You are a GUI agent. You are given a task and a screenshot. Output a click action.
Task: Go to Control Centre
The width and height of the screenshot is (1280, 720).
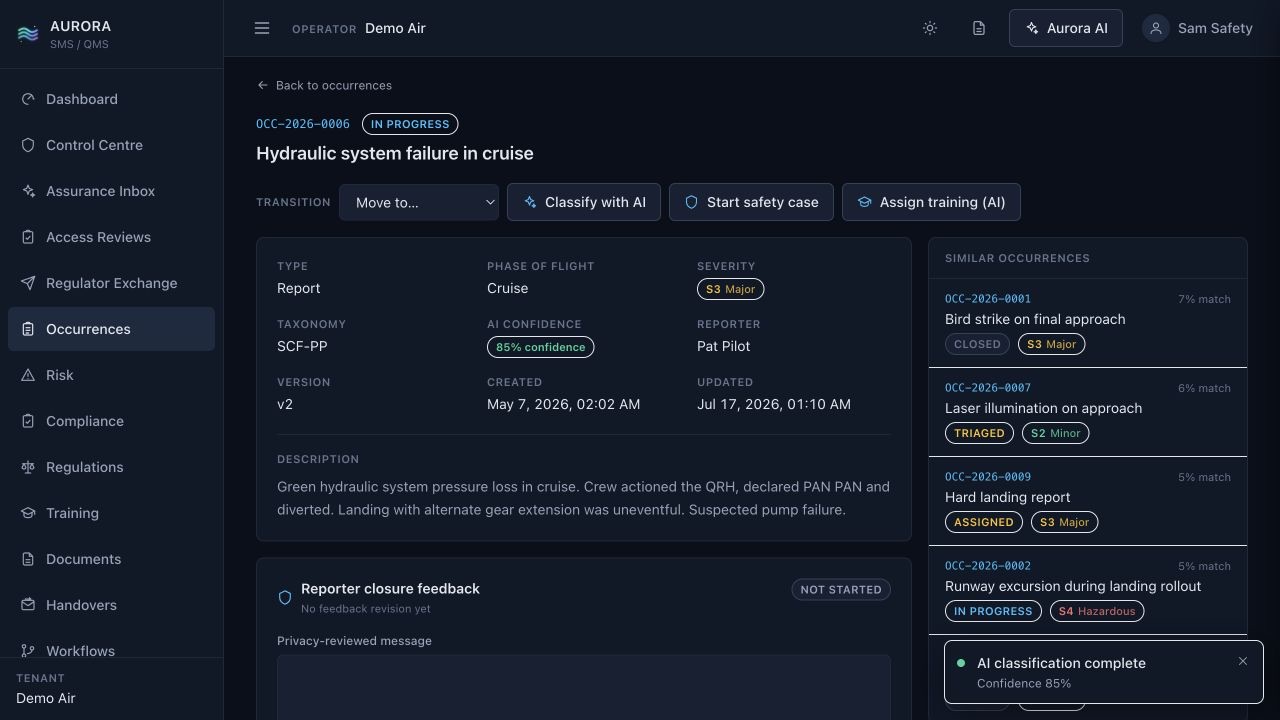111,145
